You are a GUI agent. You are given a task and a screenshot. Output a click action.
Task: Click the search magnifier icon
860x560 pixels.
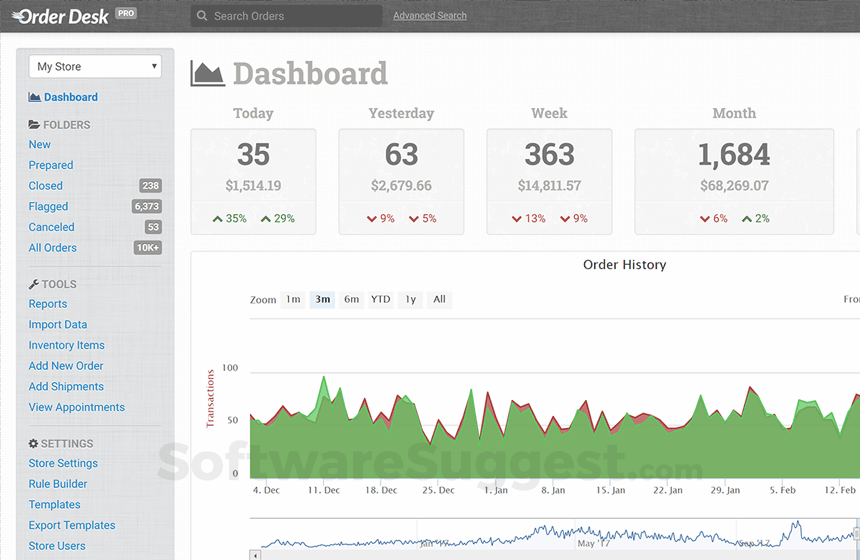(x=202, y=16)
